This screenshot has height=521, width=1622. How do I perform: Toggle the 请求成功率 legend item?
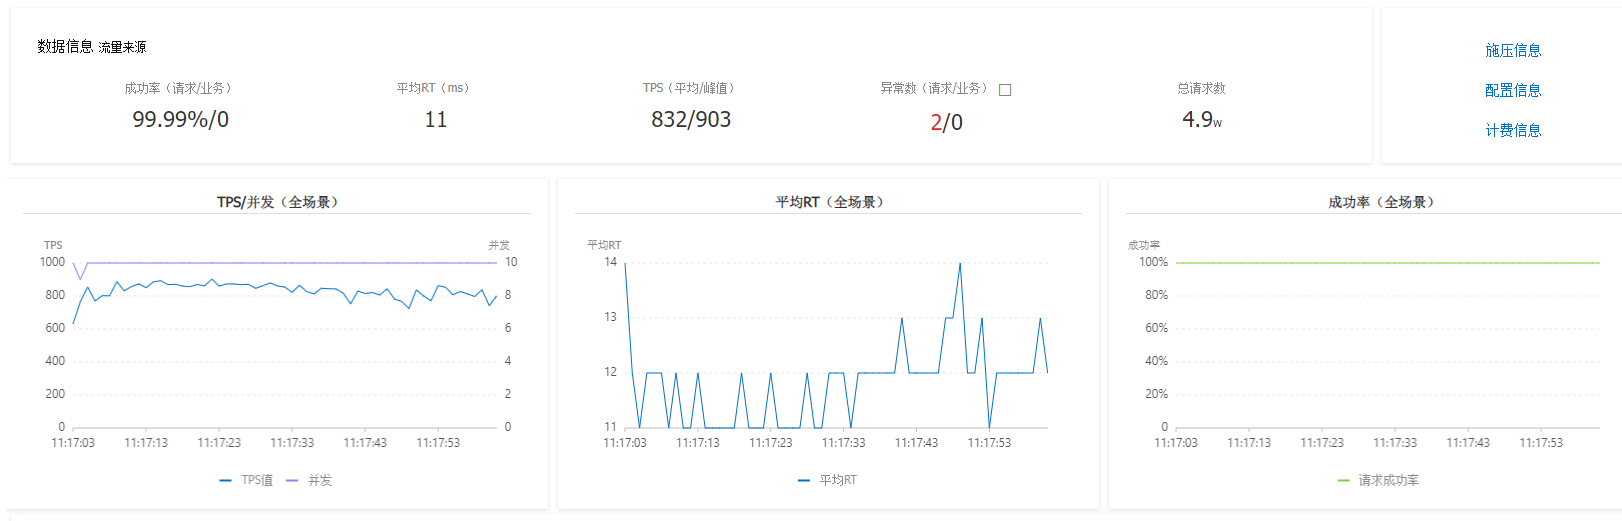[x=1378, y=480]
